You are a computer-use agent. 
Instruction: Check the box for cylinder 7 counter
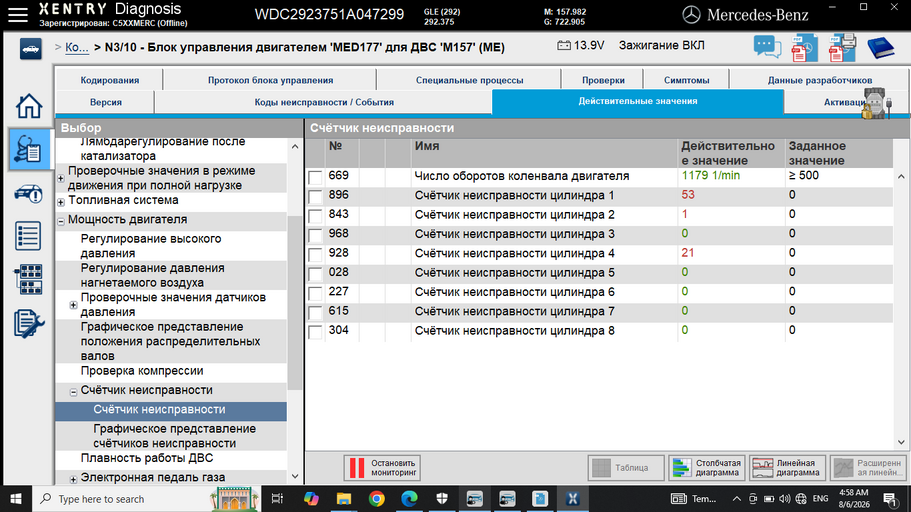coord(315,313)
